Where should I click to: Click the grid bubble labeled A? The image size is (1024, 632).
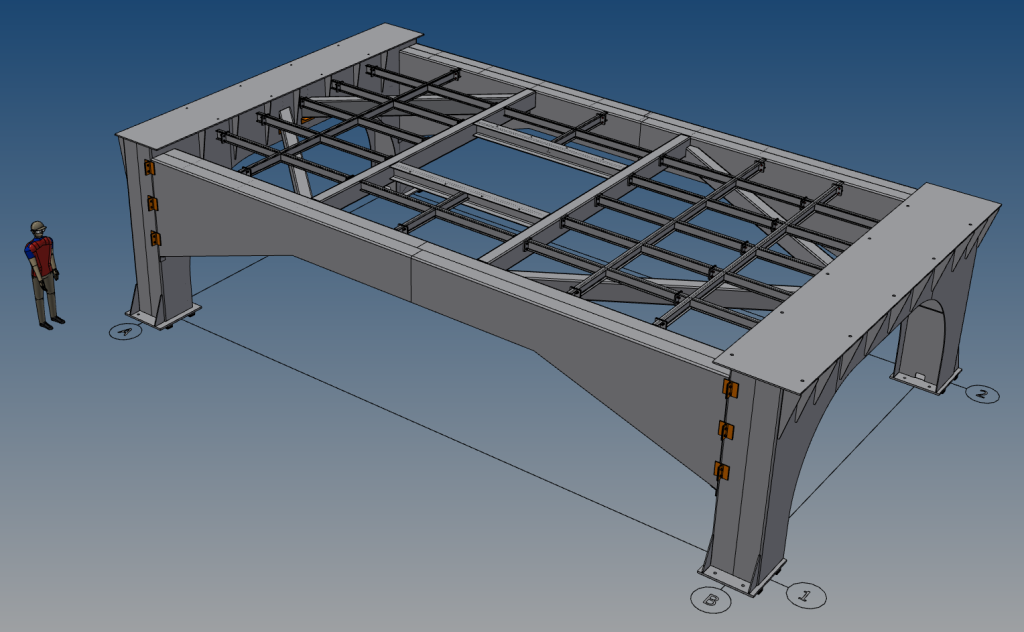[125, 331]
